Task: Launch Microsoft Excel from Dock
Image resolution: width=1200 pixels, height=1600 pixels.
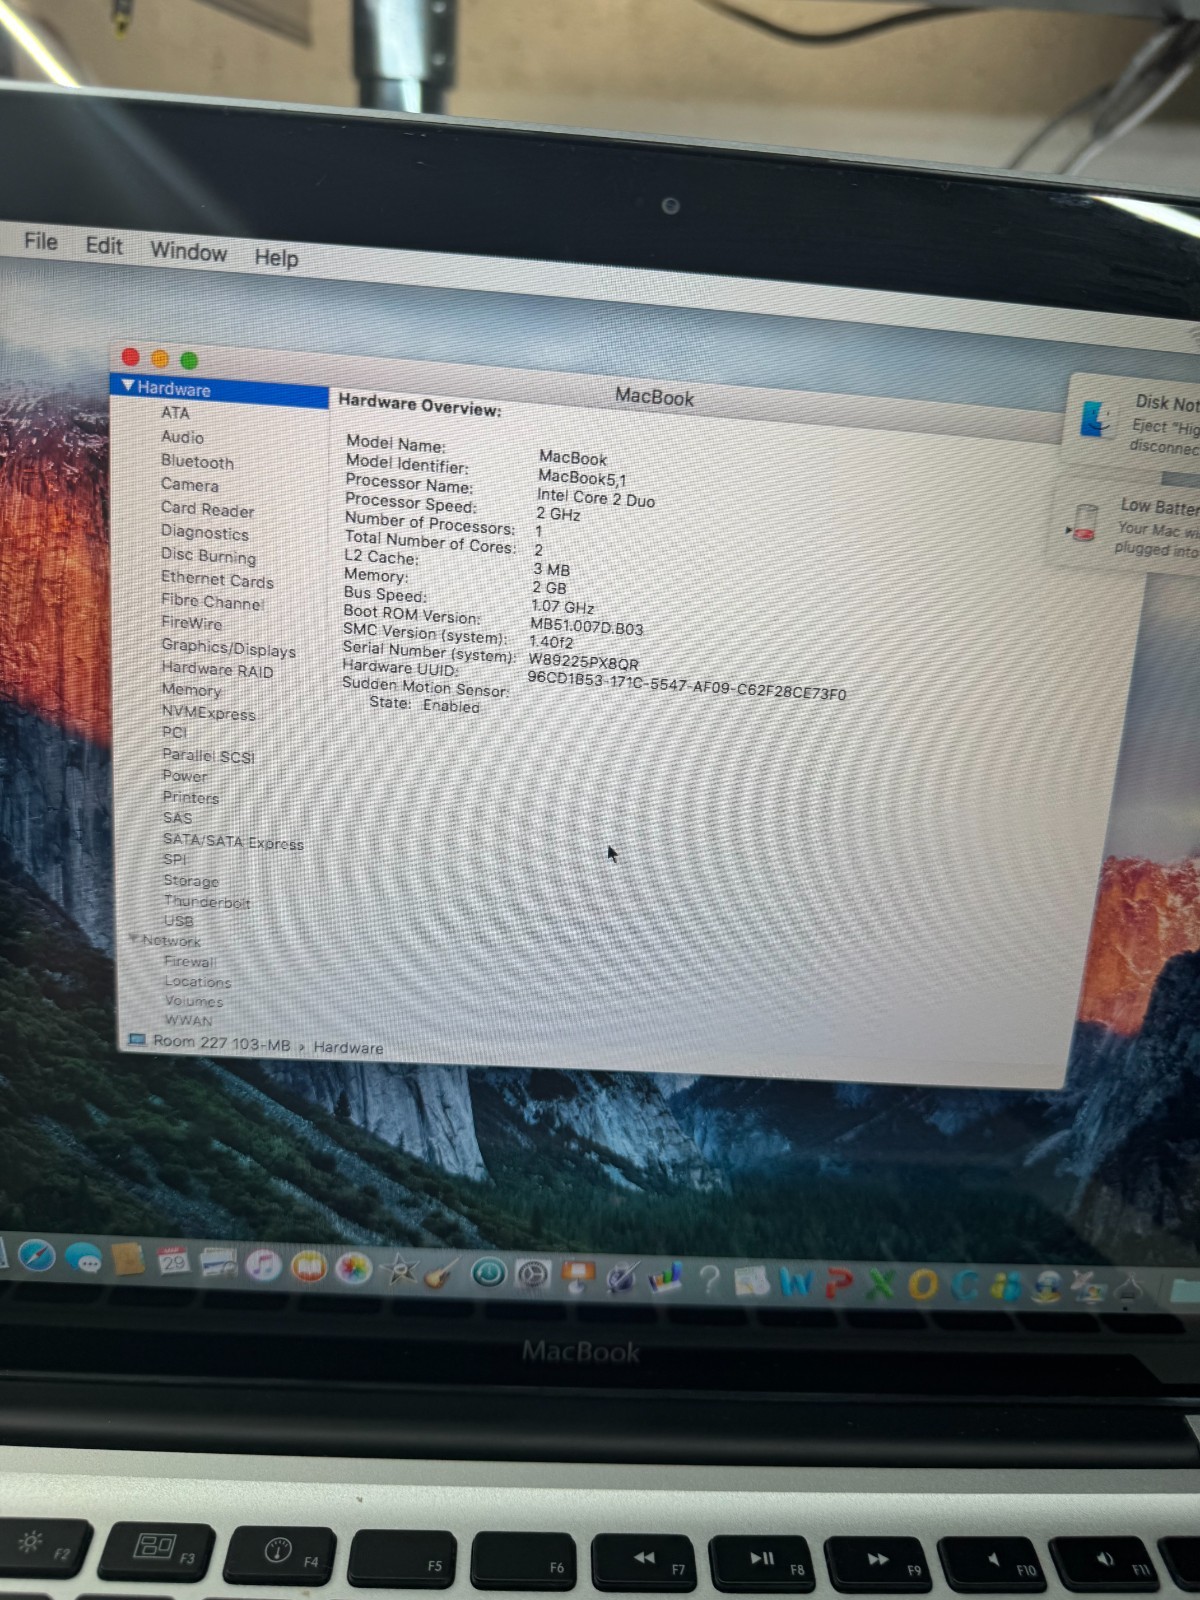Action: (881, 1285)
